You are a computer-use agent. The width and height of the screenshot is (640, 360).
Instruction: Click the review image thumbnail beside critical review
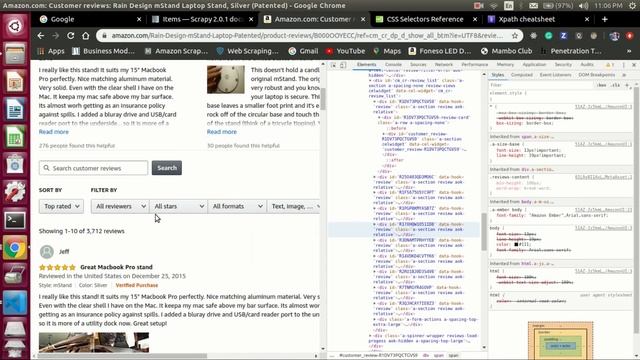click(226, 79)
